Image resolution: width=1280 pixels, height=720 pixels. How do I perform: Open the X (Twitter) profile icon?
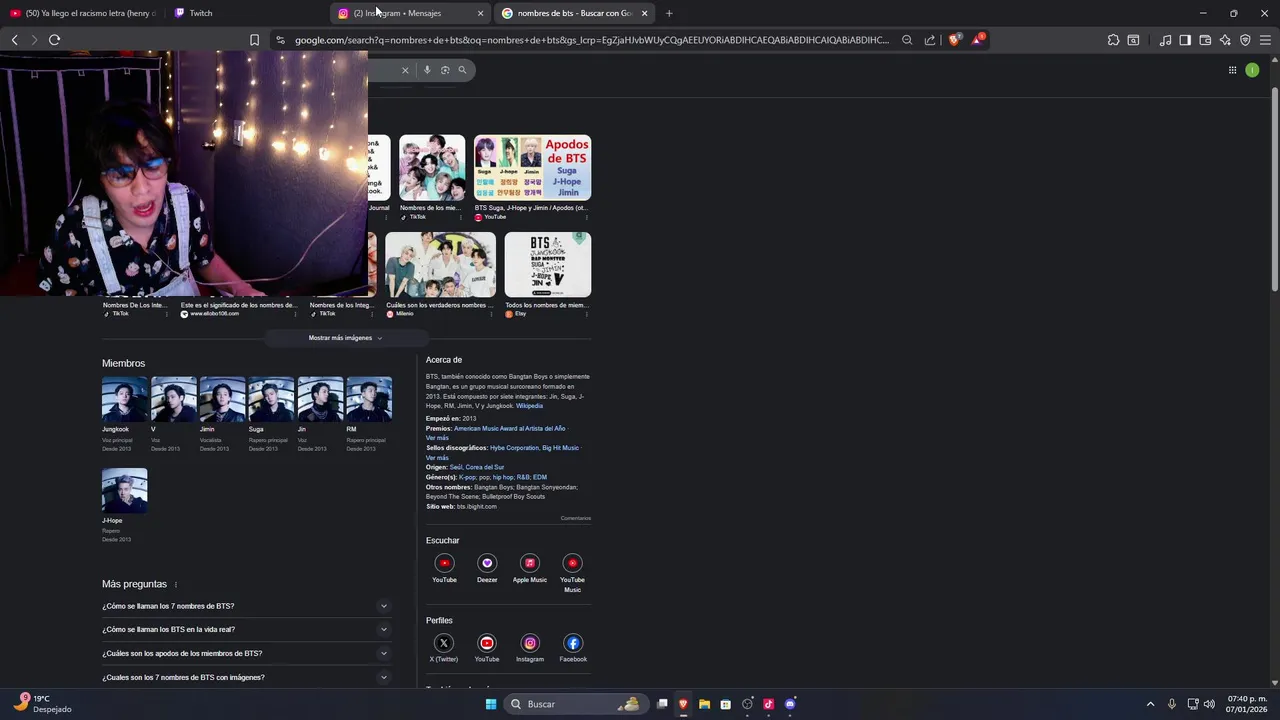[444, 643]
